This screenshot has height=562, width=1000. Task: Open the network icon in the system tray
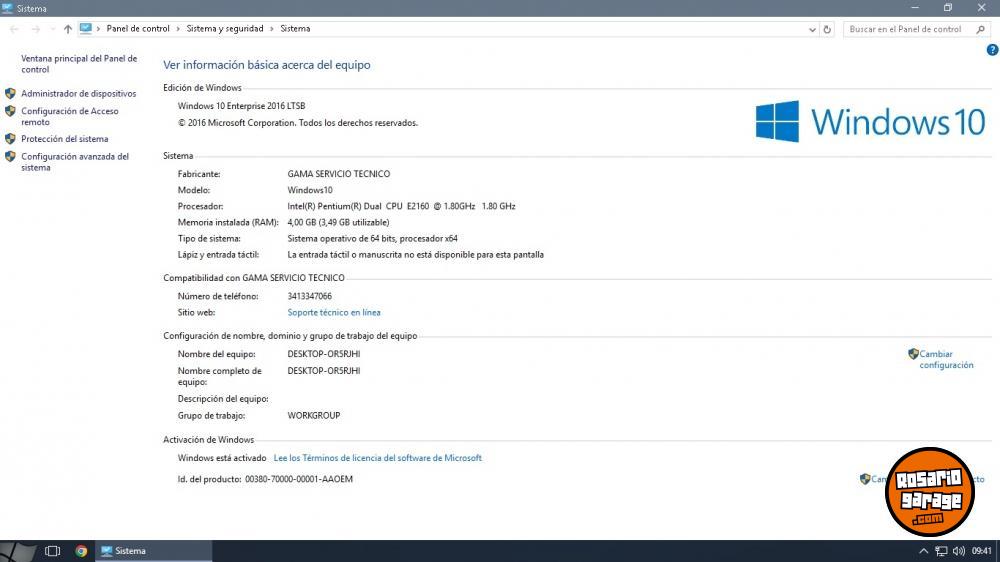coord(941,551)
